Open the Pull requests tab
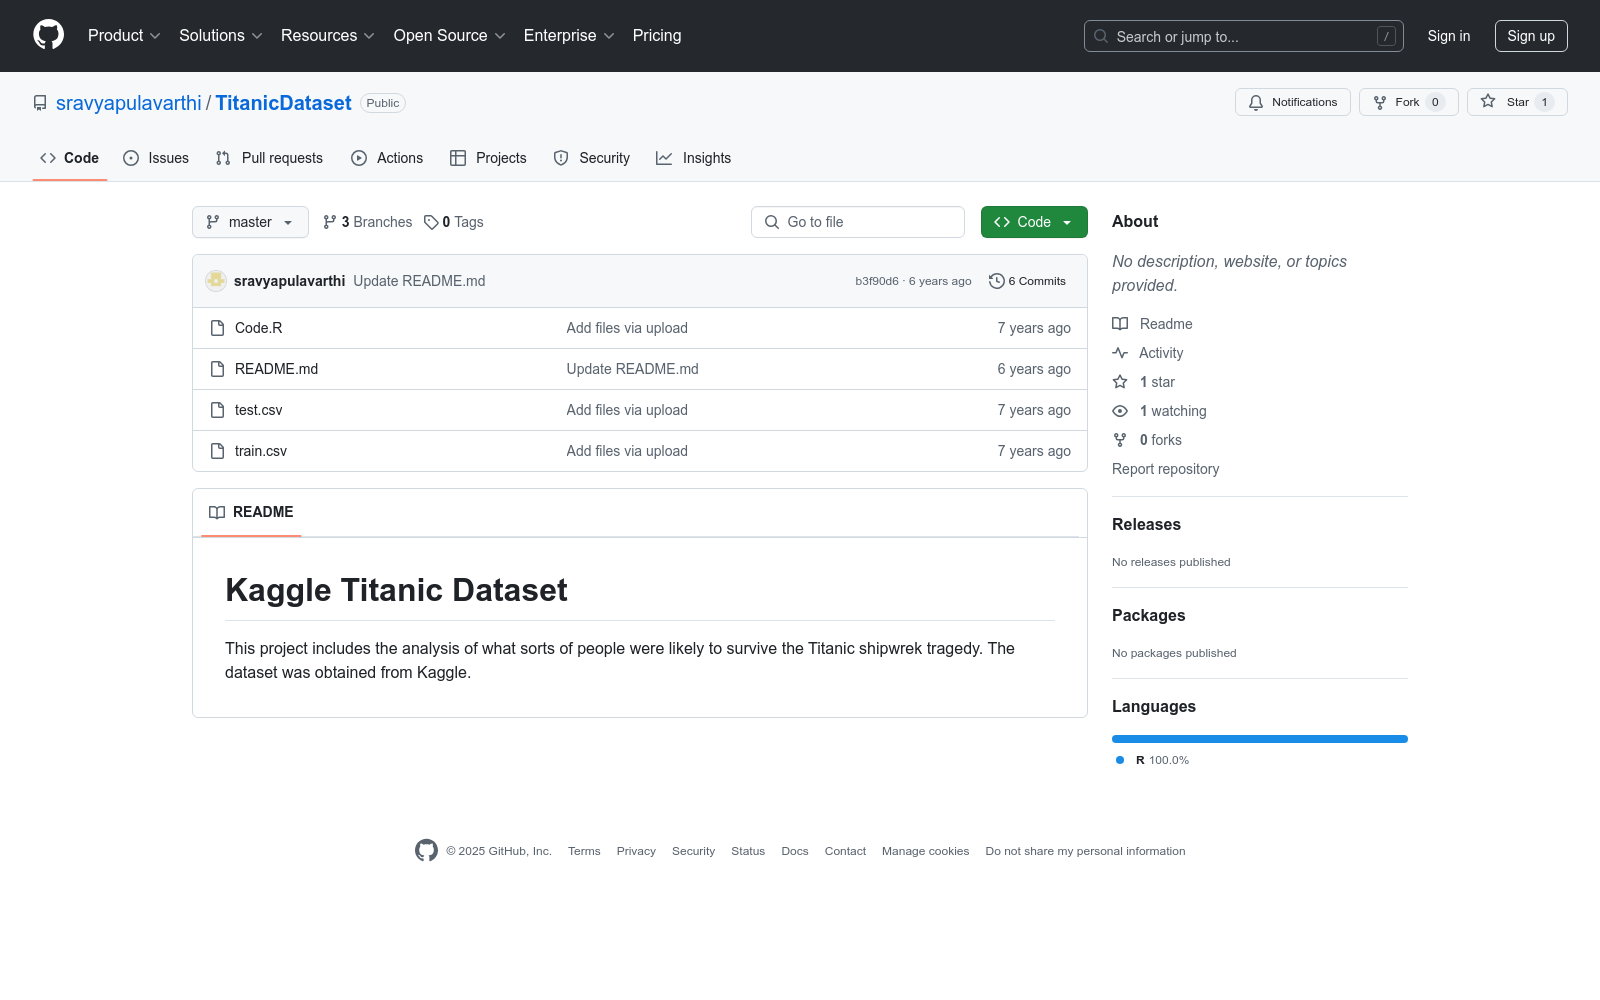This screenshot has height=1000, width=1600. point(269,158)
